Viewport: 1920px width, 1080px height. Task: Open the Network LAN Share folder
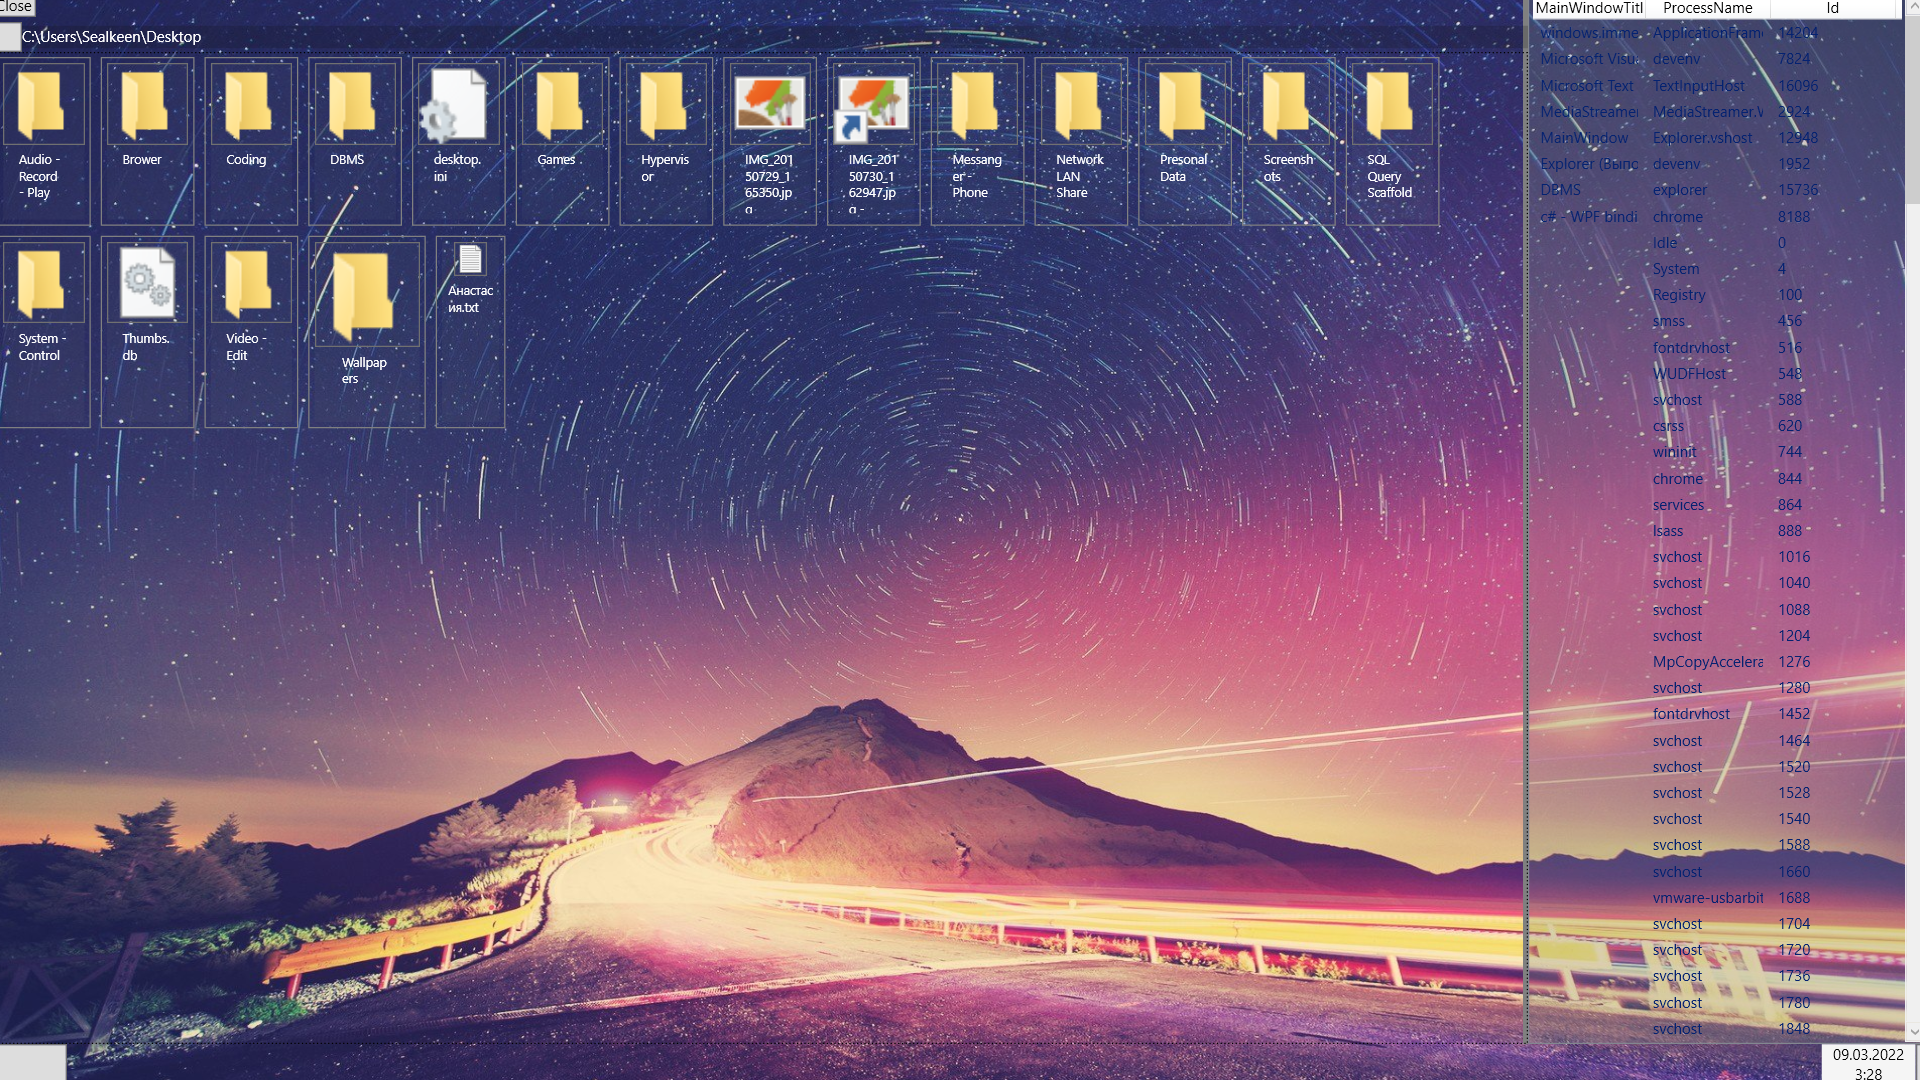click(1078, 105)
